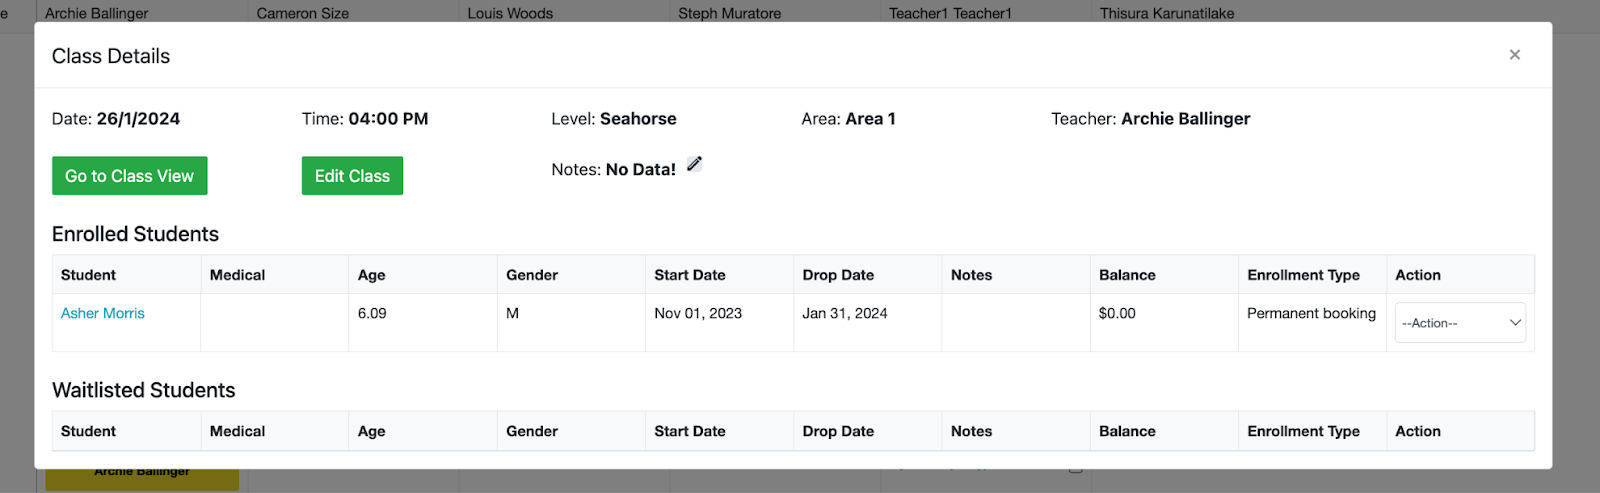Image resolution: width=1600 pixels, height=493 pixels.
Task: Click Steph Muratore teacher column heading
Action: click(x=730, y=13)
